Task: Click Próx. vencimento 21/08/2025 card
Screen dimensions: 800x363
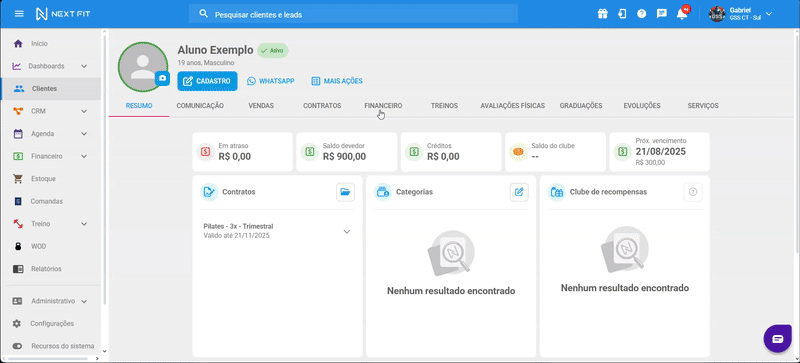Action: (659, 152)
